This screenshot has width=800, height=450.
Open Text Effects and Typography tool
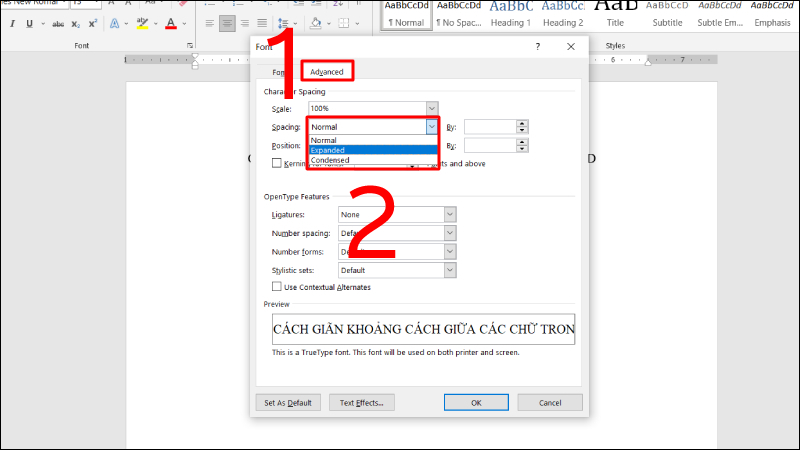point(115,23)
